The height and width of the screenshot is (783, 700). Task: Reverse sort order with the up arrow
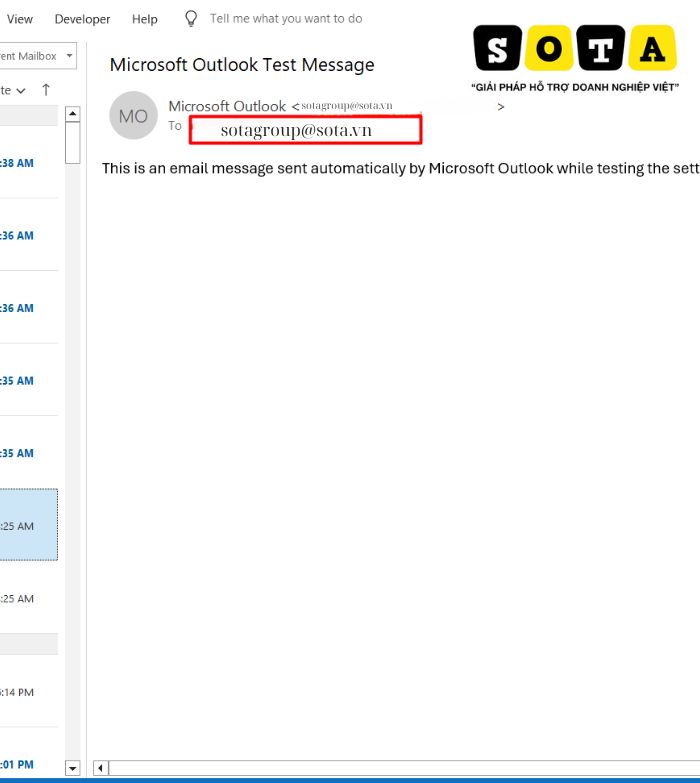pyautogui.click(x=46, y=90)
